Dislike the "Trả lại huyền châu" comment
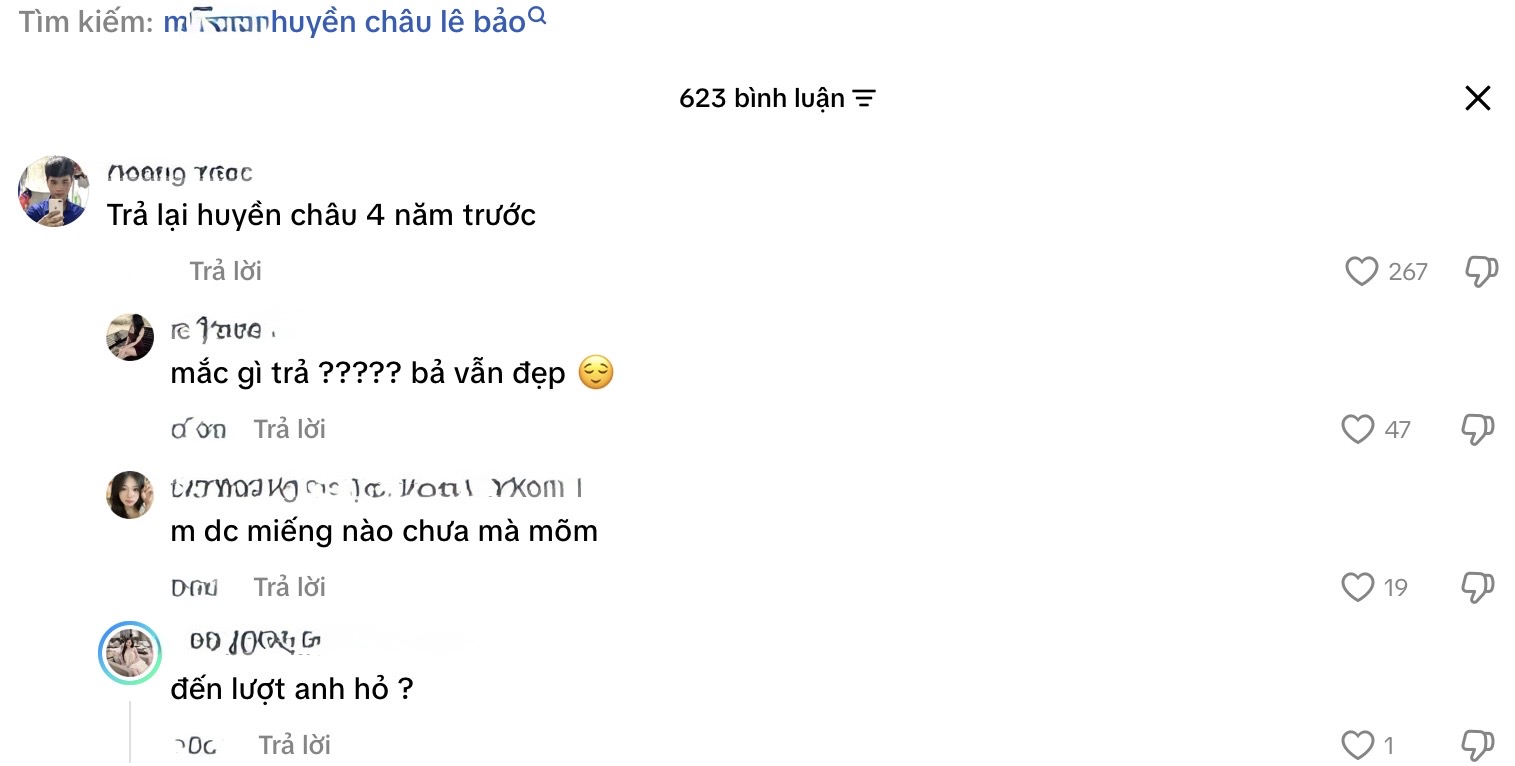The image size is (1515, 766). [1481, 271]
